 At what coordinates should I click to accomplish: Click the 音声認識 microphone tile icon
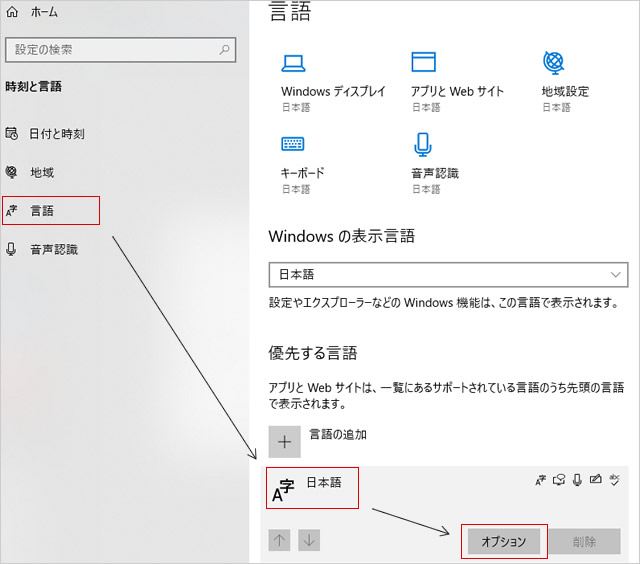[423, 144]
